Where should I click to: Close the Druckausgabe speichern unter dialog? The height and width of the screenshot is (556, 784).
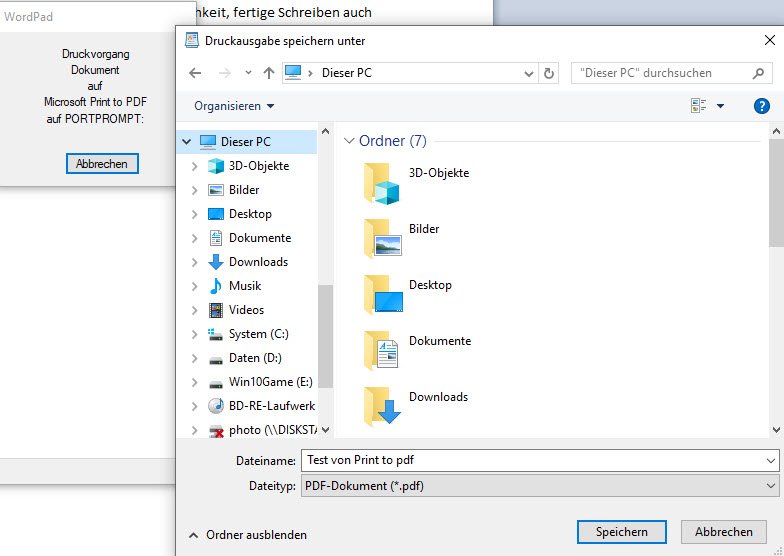tap(770, 40)
